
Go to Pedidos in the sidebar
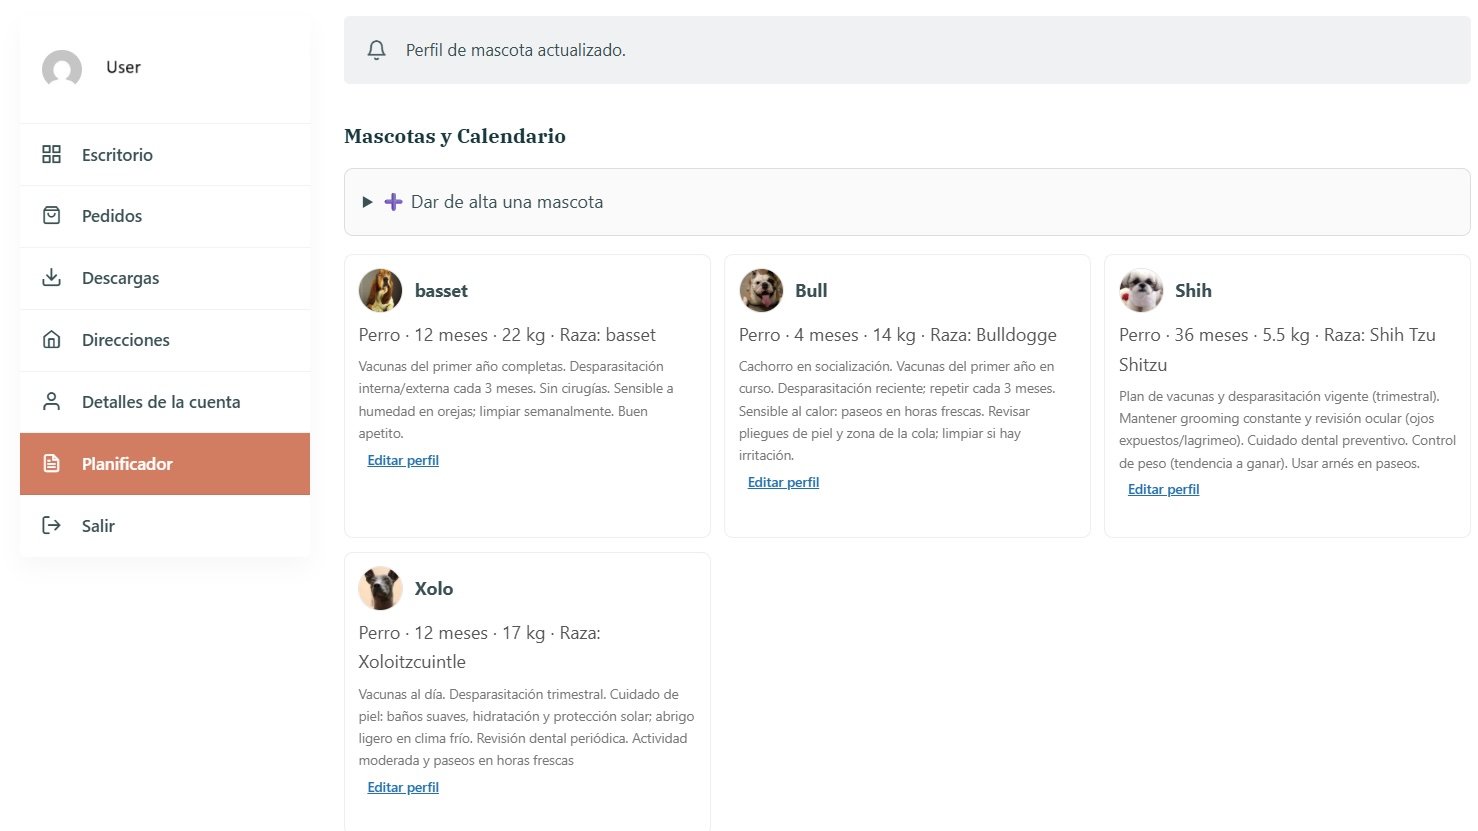pyautogui.click(x=112, y=216)
